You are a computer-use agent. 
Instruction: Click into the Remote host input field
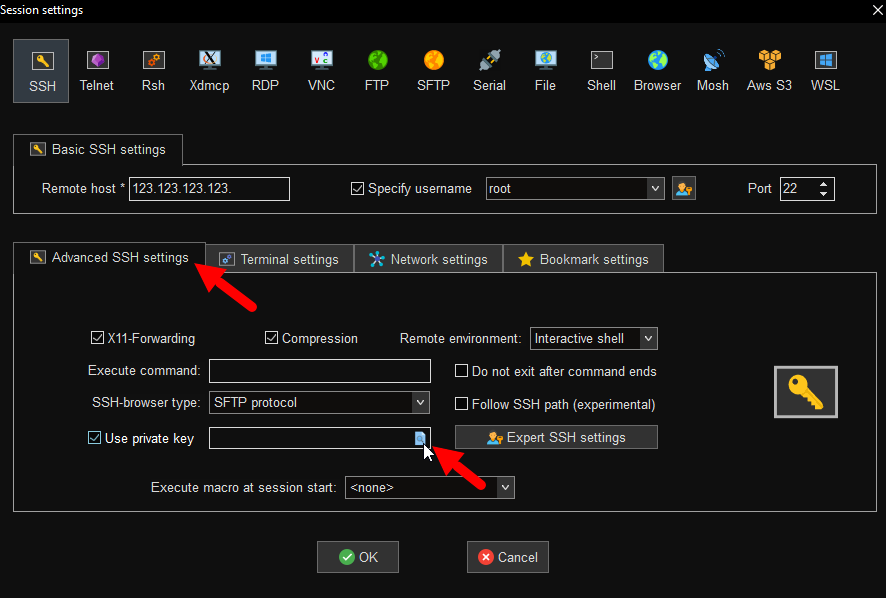coord(209,189)
